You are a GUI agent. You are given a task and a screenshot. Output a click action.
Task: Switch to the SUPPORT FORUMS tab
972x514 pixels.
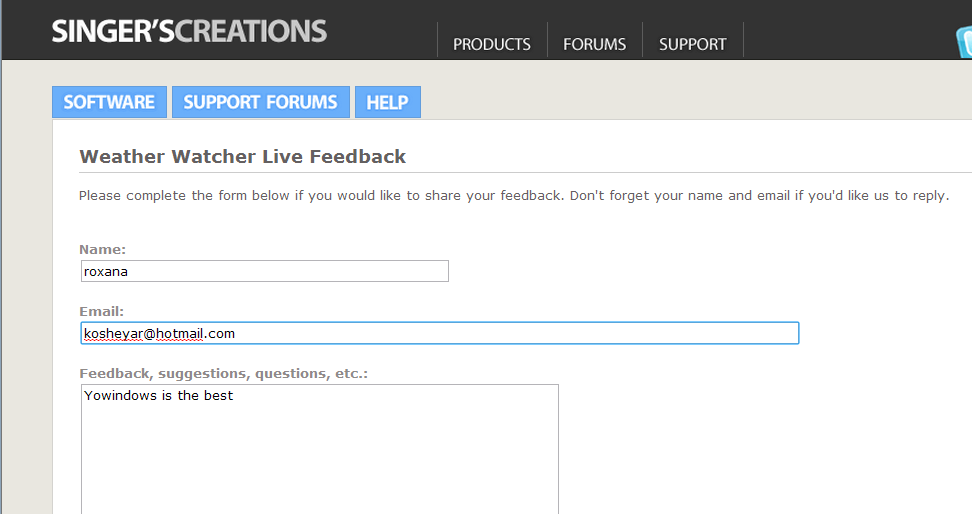pyautogui.click(x=260, y=102)
